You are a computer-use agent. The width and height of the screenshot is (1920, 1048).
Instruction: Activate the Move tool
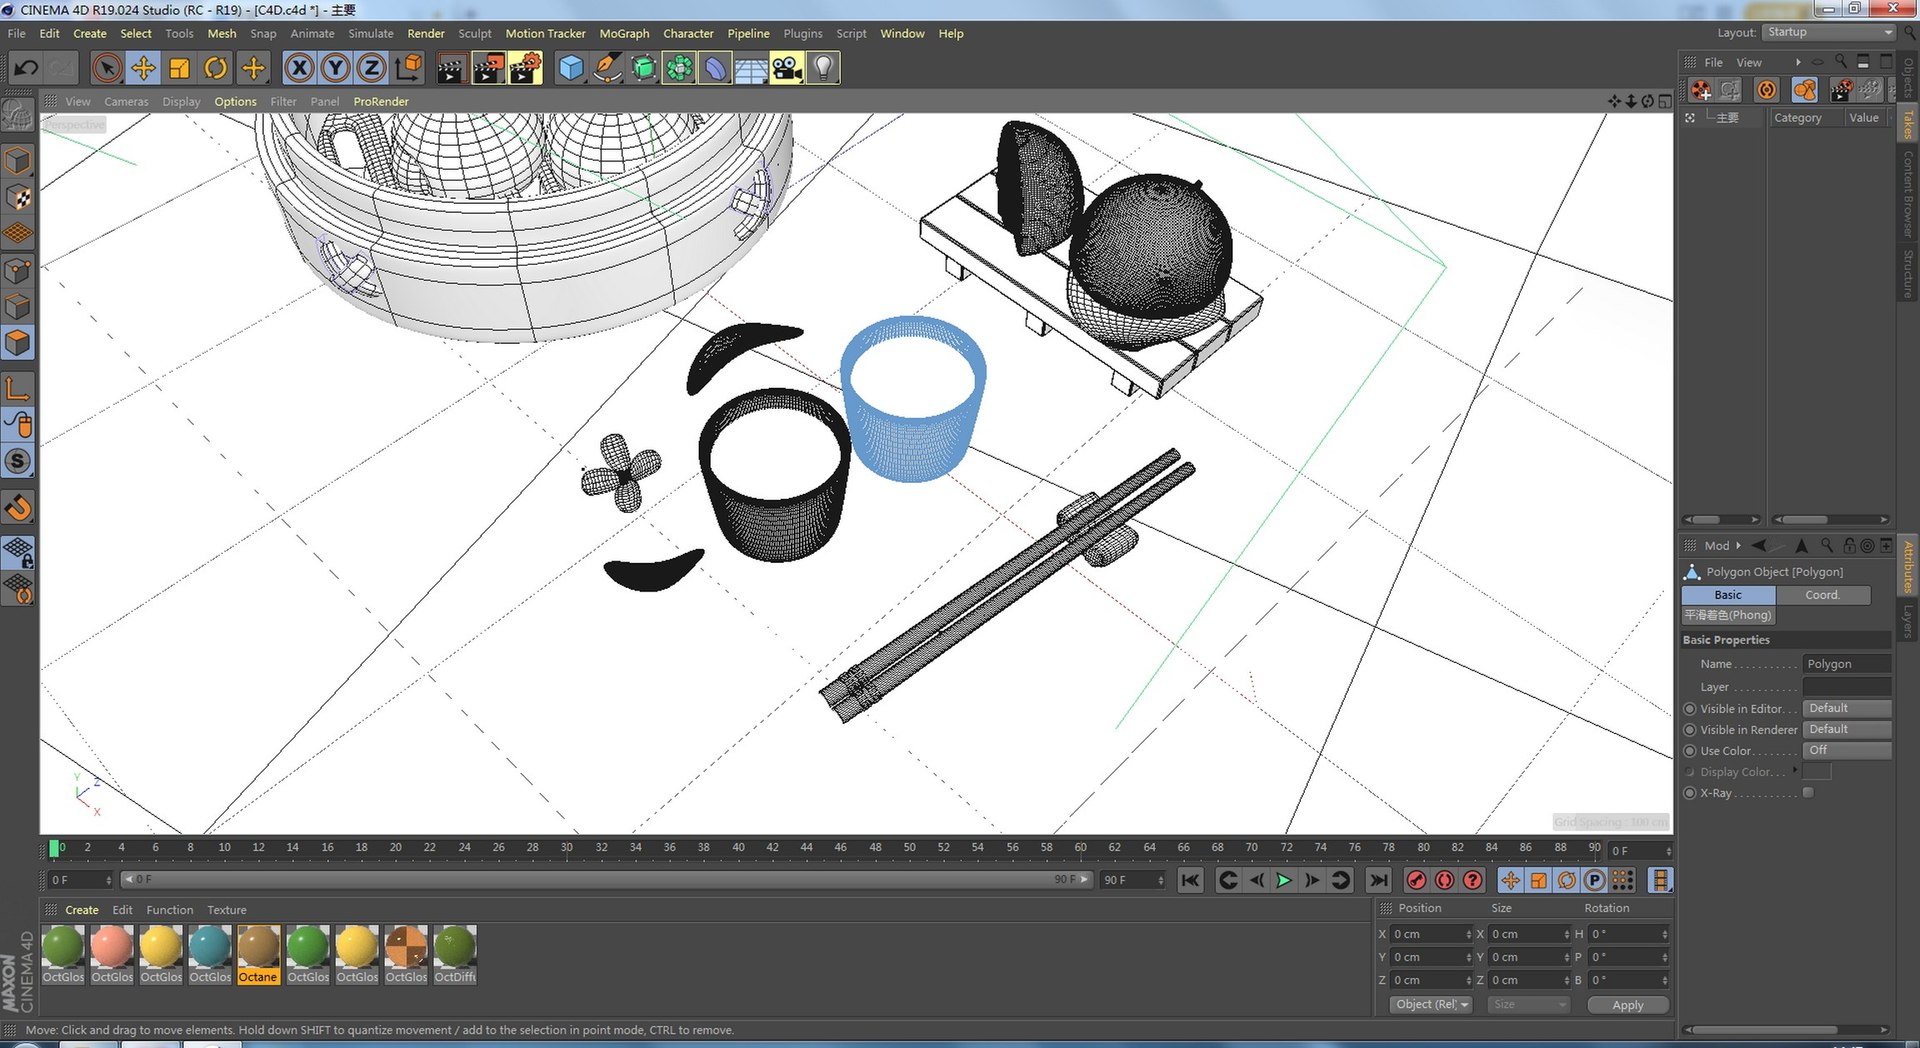coord(143,68)
